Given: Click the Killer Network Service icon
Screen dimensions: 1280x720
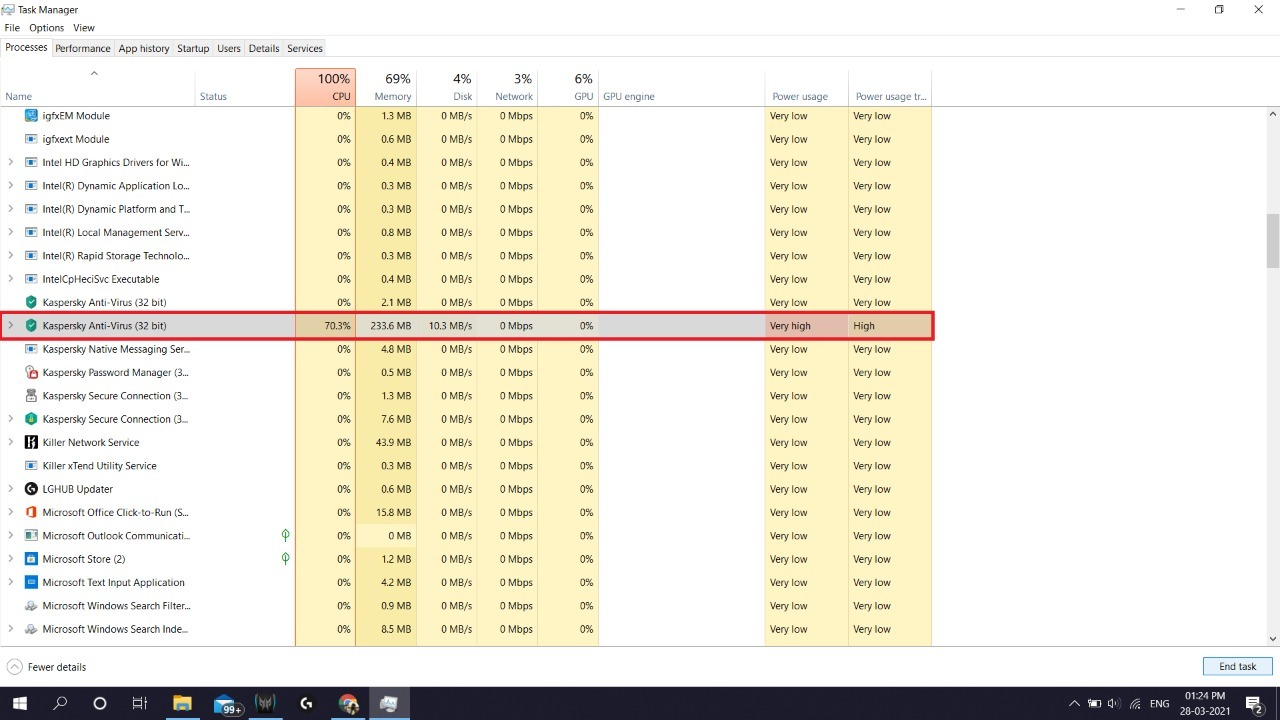Looking at the screenshot, I should [x=31, y=443].
